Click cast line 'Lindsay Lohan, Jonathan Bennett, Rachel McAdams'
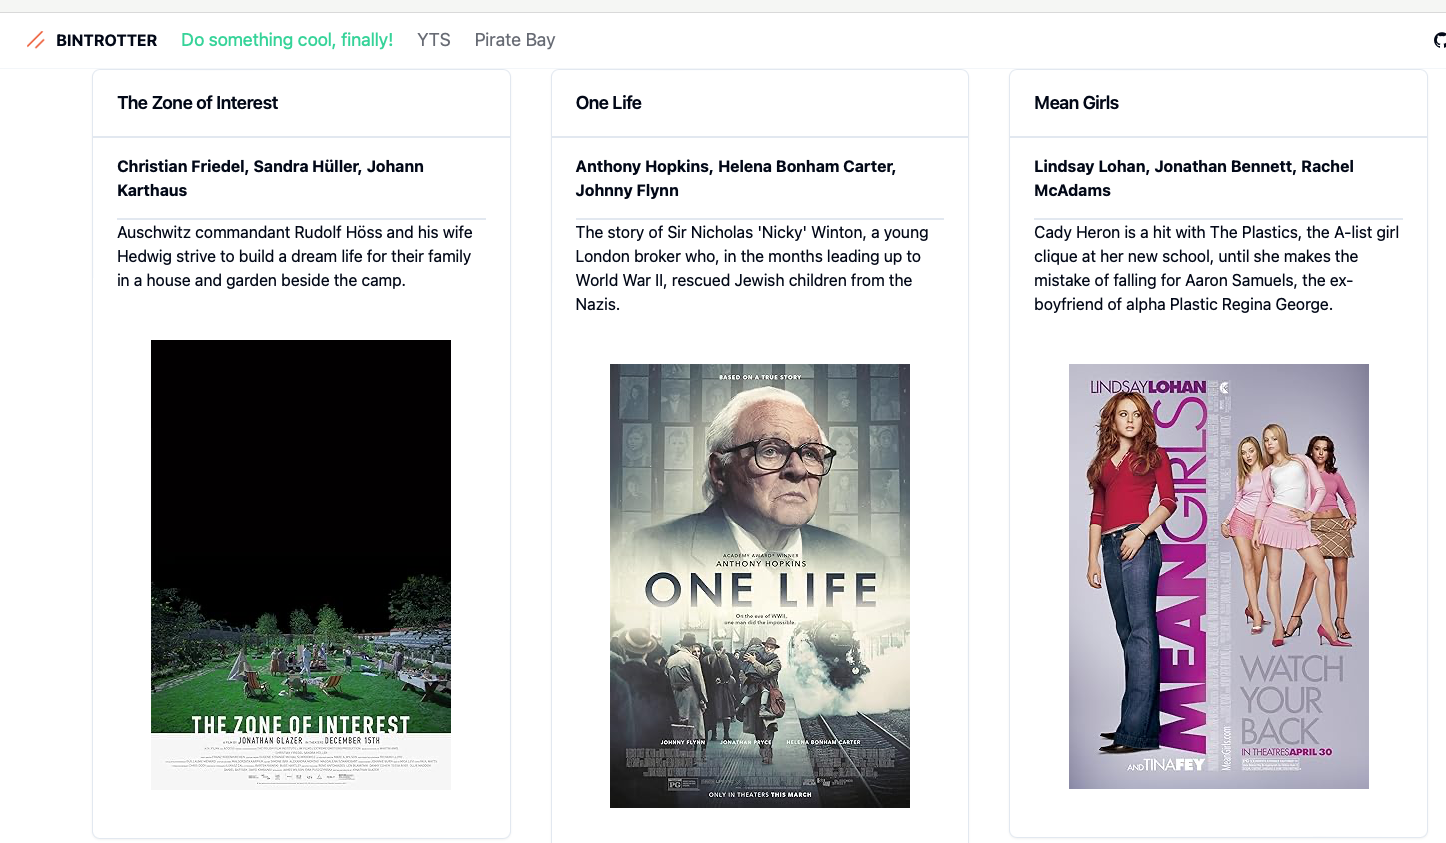Image resolution: width=1446 pixels, height=843 pixels. coord(1194,178)
